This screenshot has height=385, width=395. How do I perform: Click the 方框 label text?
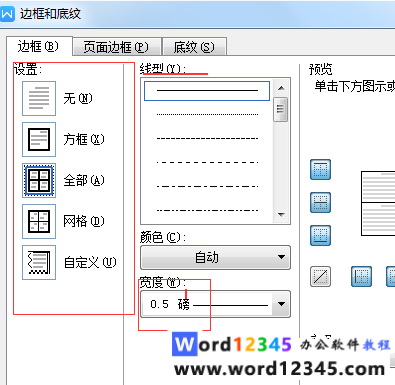[x=84, y=139]
